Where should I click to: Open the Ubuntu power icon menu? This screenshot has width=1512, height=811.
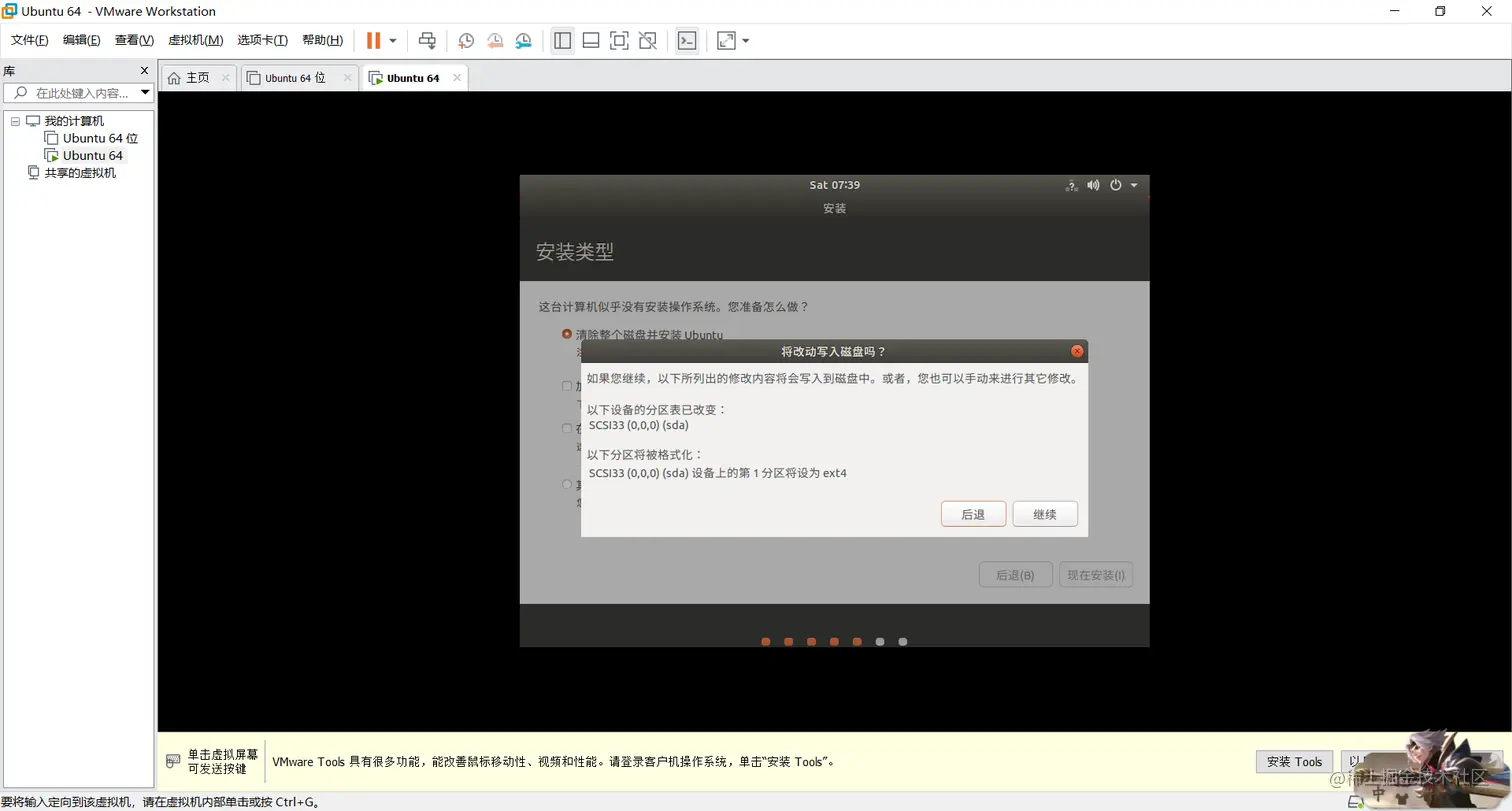[1116, 185]
